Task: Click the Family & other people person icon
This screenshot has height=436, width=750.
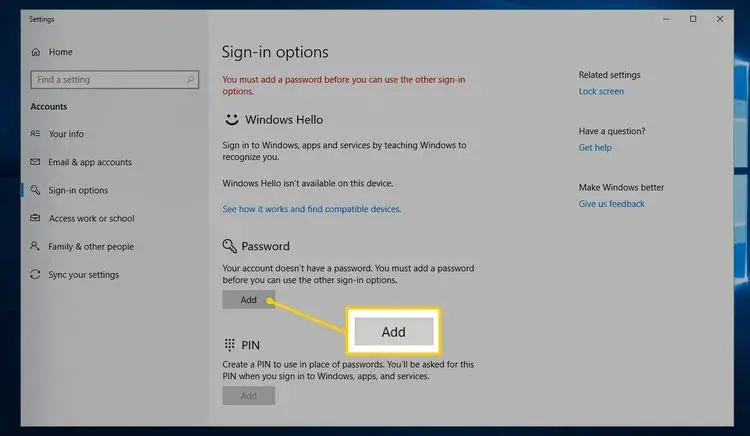Action: (x=35, y=246)
